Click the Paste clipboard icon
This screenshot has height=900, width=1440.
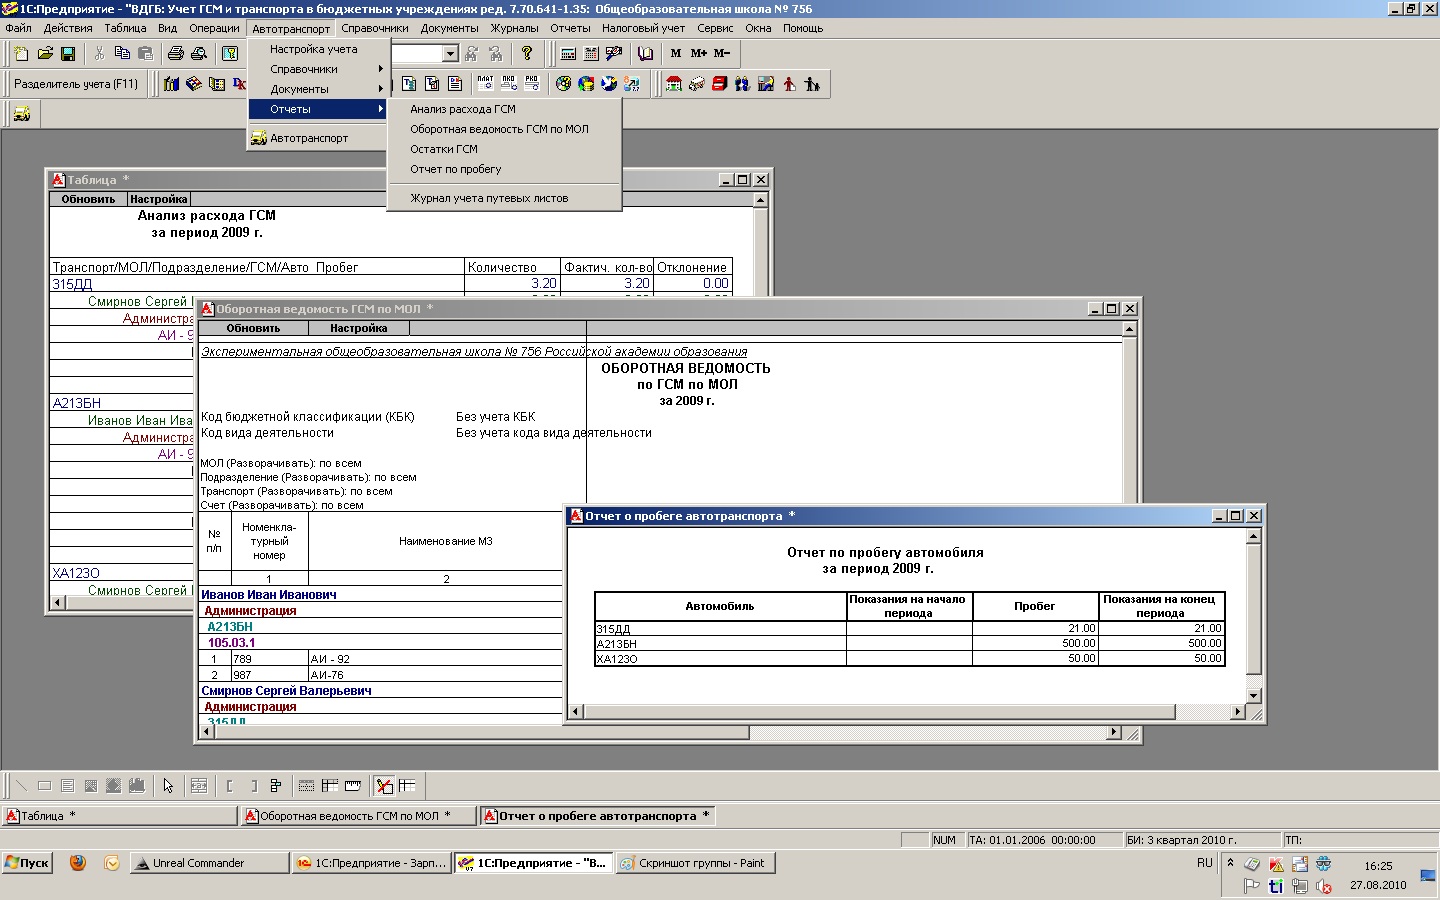pos(145,54)
